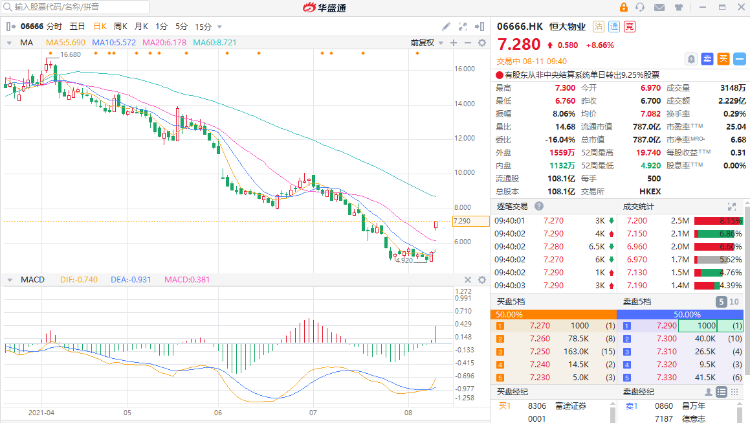
Task: Switch broker queue to list view
Action: click(x=721, y=392)
